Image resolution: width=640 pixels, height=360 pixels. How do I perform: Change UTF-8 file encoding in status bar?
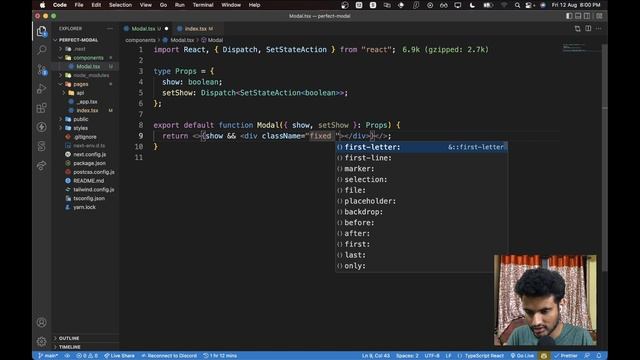tap(432, 356)
